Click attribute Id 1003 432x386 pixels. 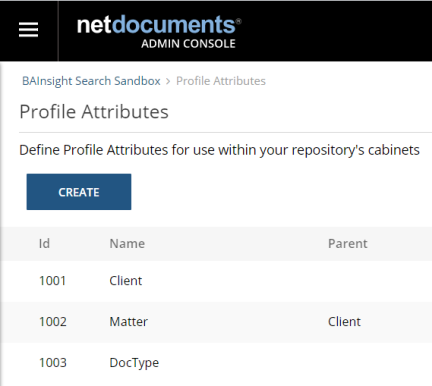pyautogui.click(x=53, y=363)
